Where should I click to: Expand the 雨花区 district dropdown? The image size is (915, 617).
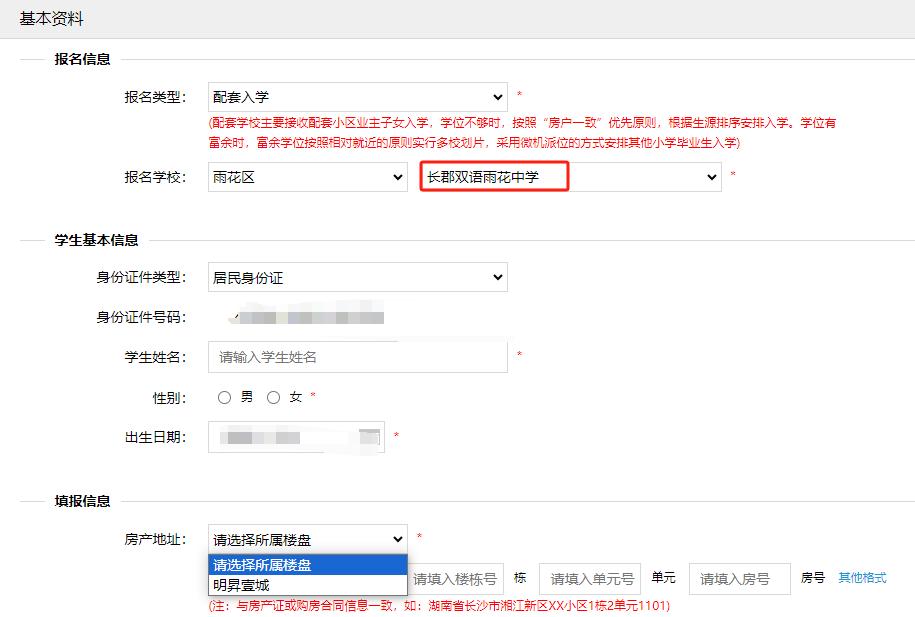[307, 177]
